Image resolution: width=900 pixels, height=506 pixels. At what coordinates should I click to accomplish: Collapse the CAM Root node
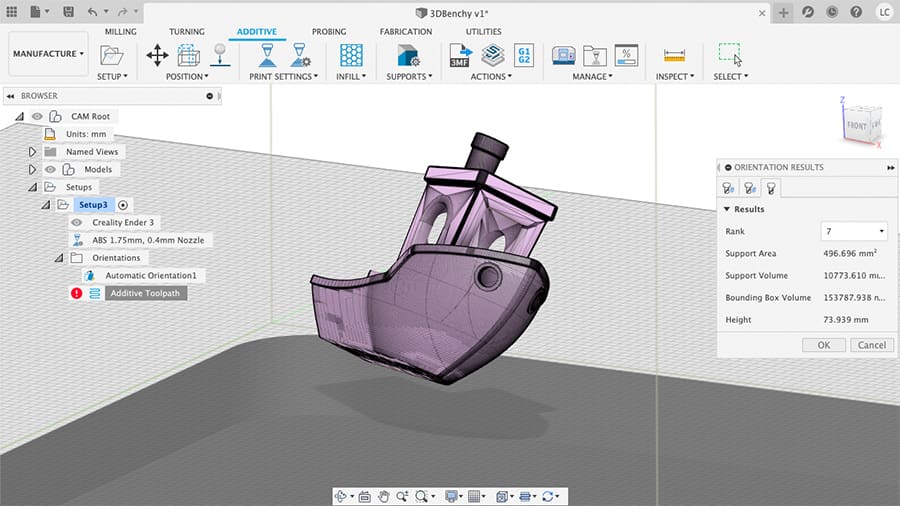[x=20, y=116]
